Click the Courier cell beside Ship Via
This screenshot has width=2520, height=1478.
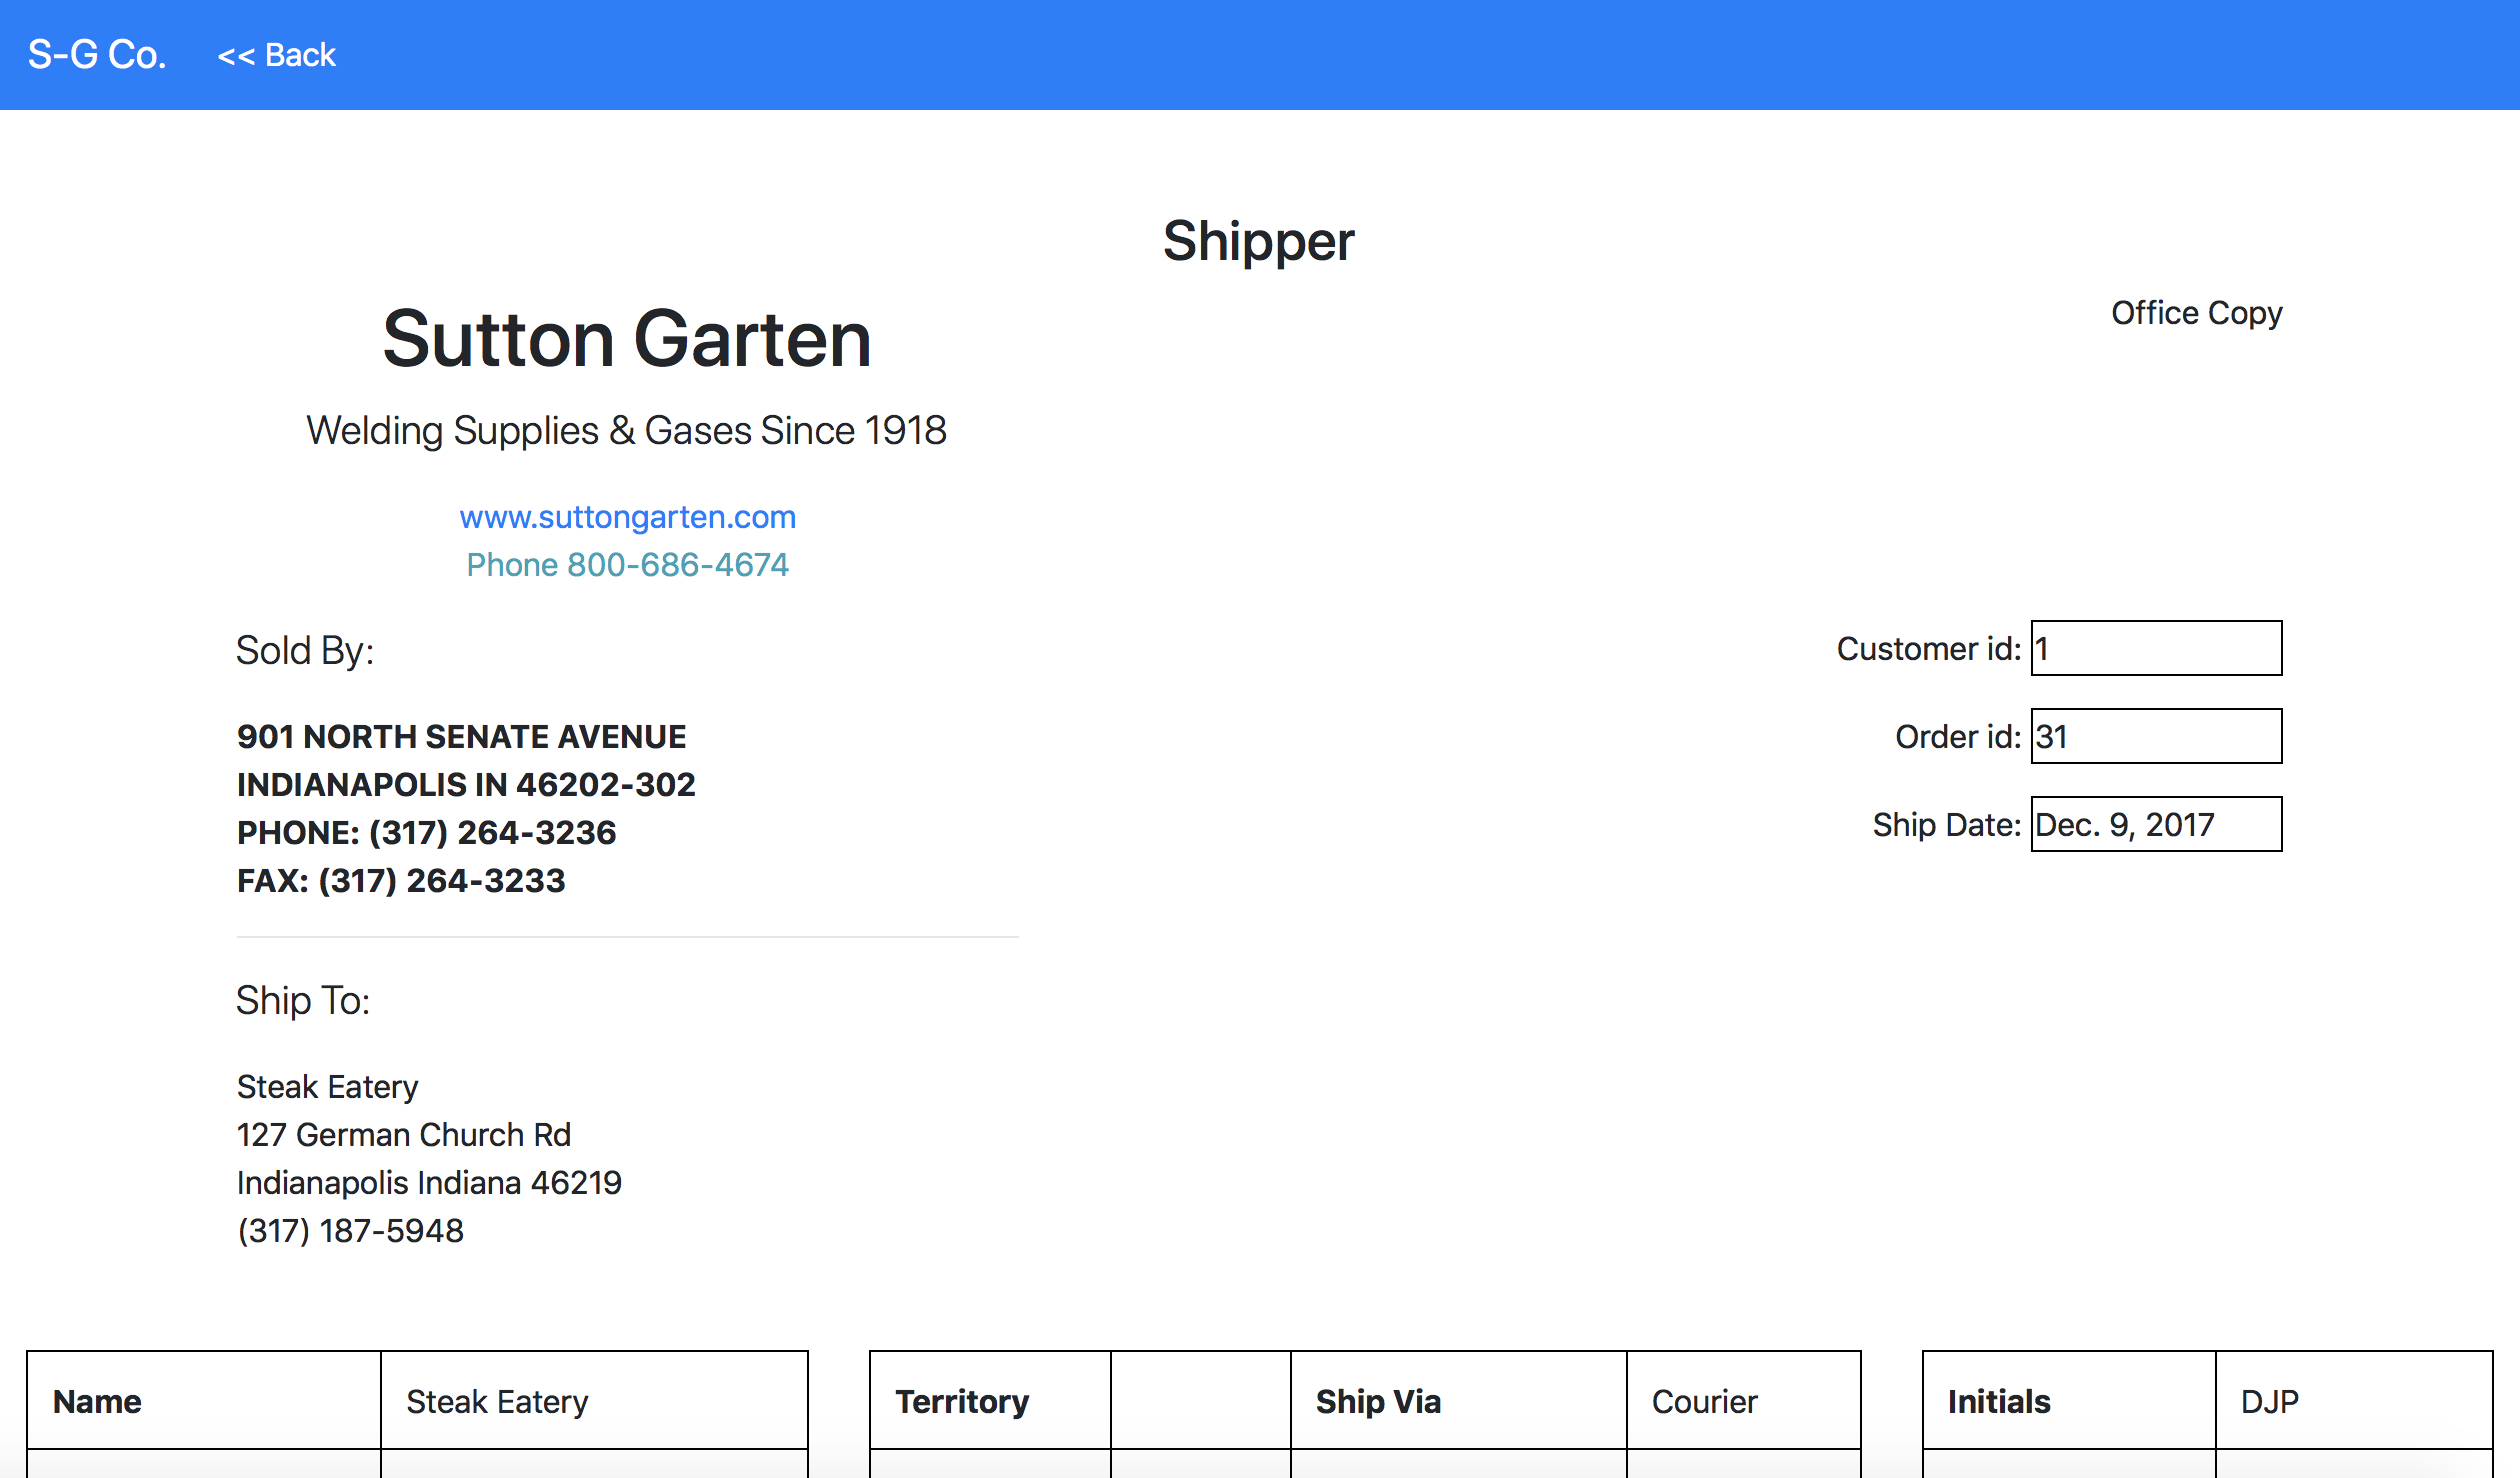click(1742, 1402)
